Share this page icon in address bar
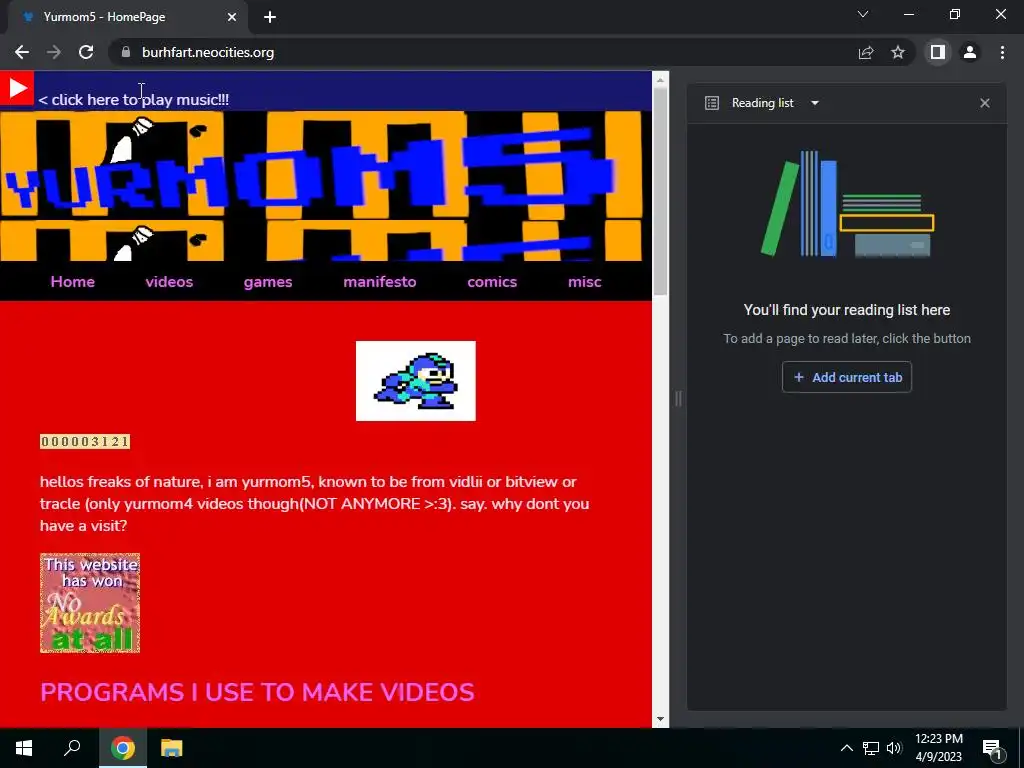The height and width of the screenshot is (768, 1024). coord(866,52)
